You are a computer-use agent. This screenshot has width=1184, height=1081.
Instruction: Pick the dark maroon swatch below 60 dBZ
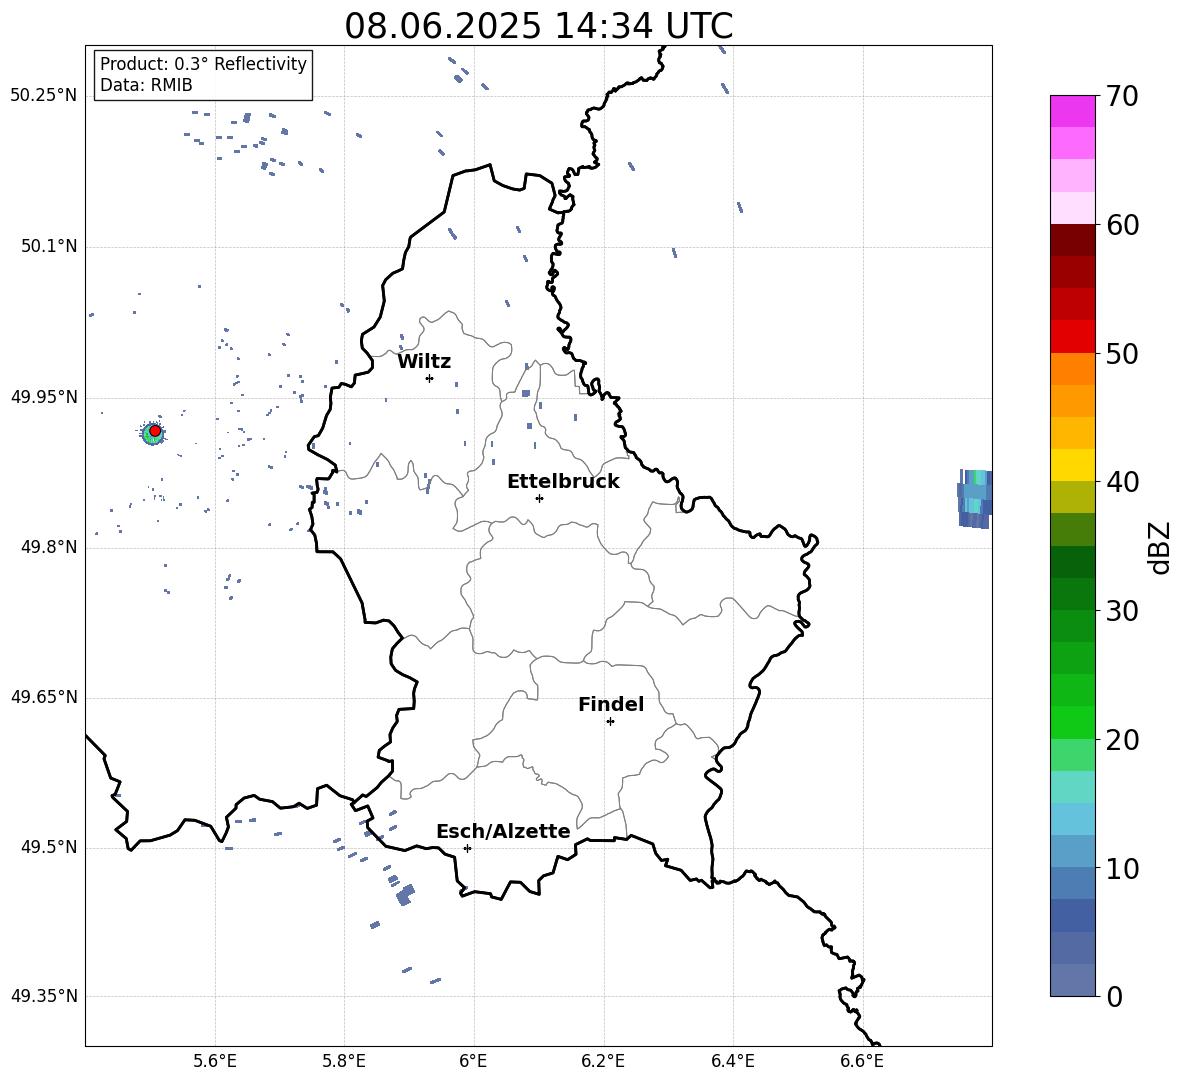pos(1072,240)
